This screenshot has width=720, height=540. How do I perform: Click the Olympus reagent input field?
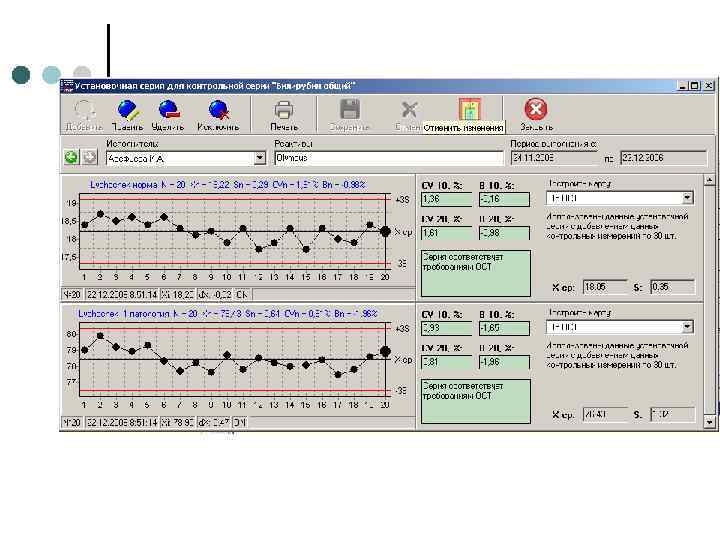(x=388, y=158)
